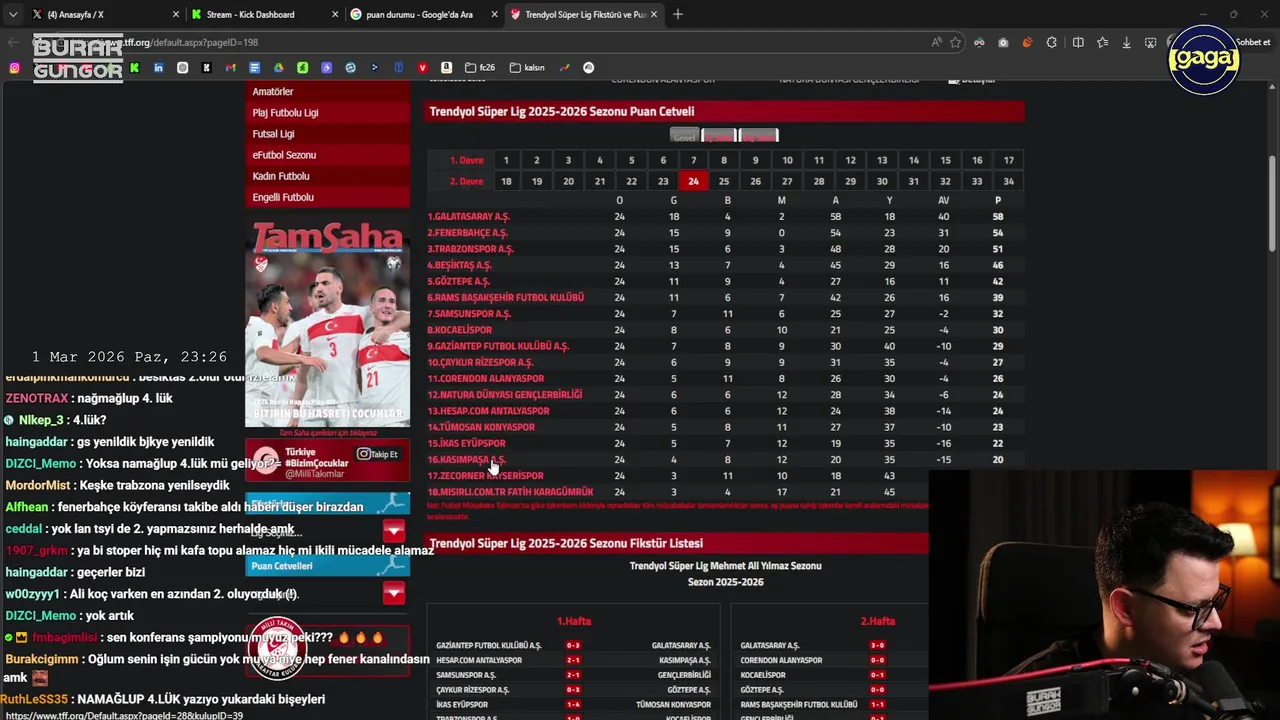
Task: Open the browser extensions puzzle icon
Action: [x=1052, y=42]
